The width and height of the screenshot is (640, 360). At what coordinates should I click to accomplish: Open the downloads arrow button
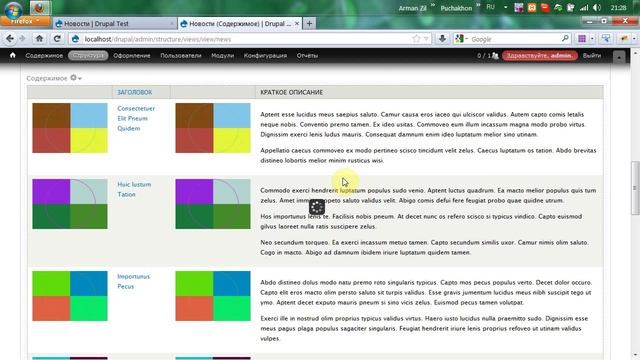[442, 39]
